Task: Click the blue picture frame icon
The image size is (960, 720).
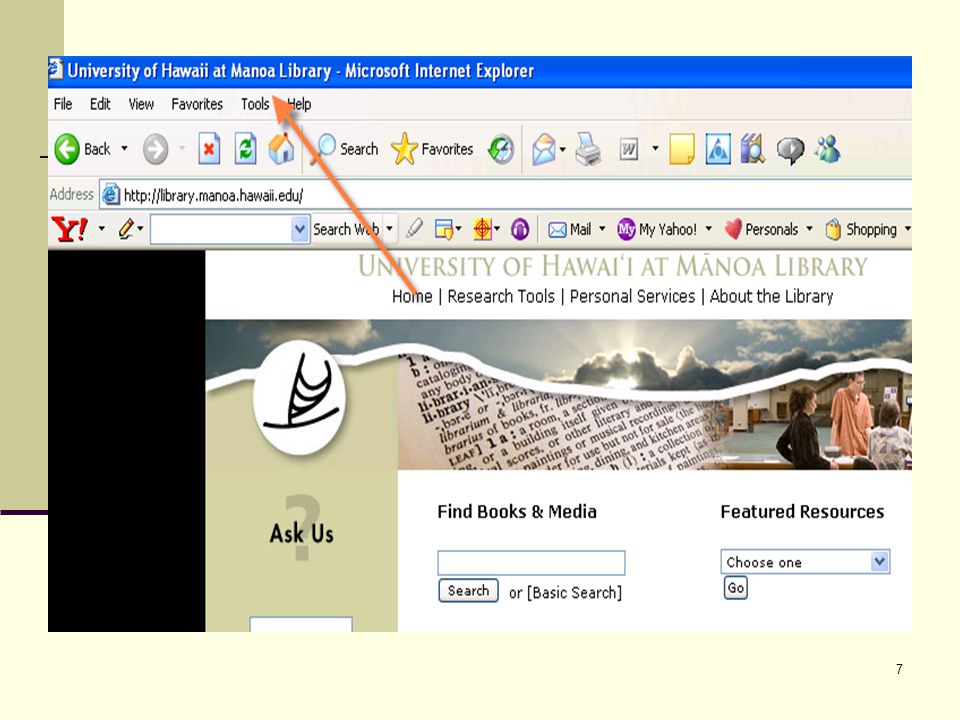Action: point(718,149)
